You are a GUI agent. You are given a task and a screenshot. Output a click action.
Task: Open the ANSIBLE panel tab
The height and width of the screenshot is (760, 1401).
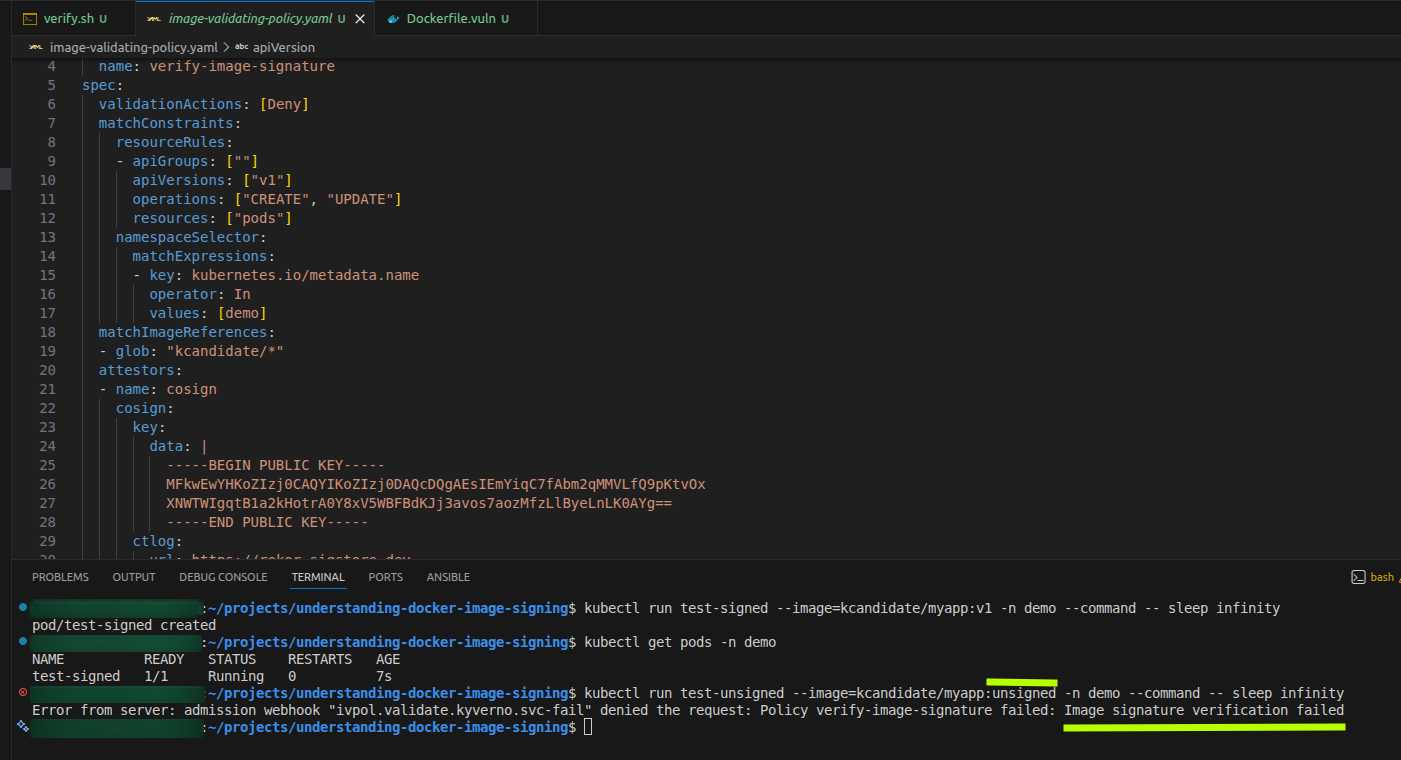pos(448,577)
